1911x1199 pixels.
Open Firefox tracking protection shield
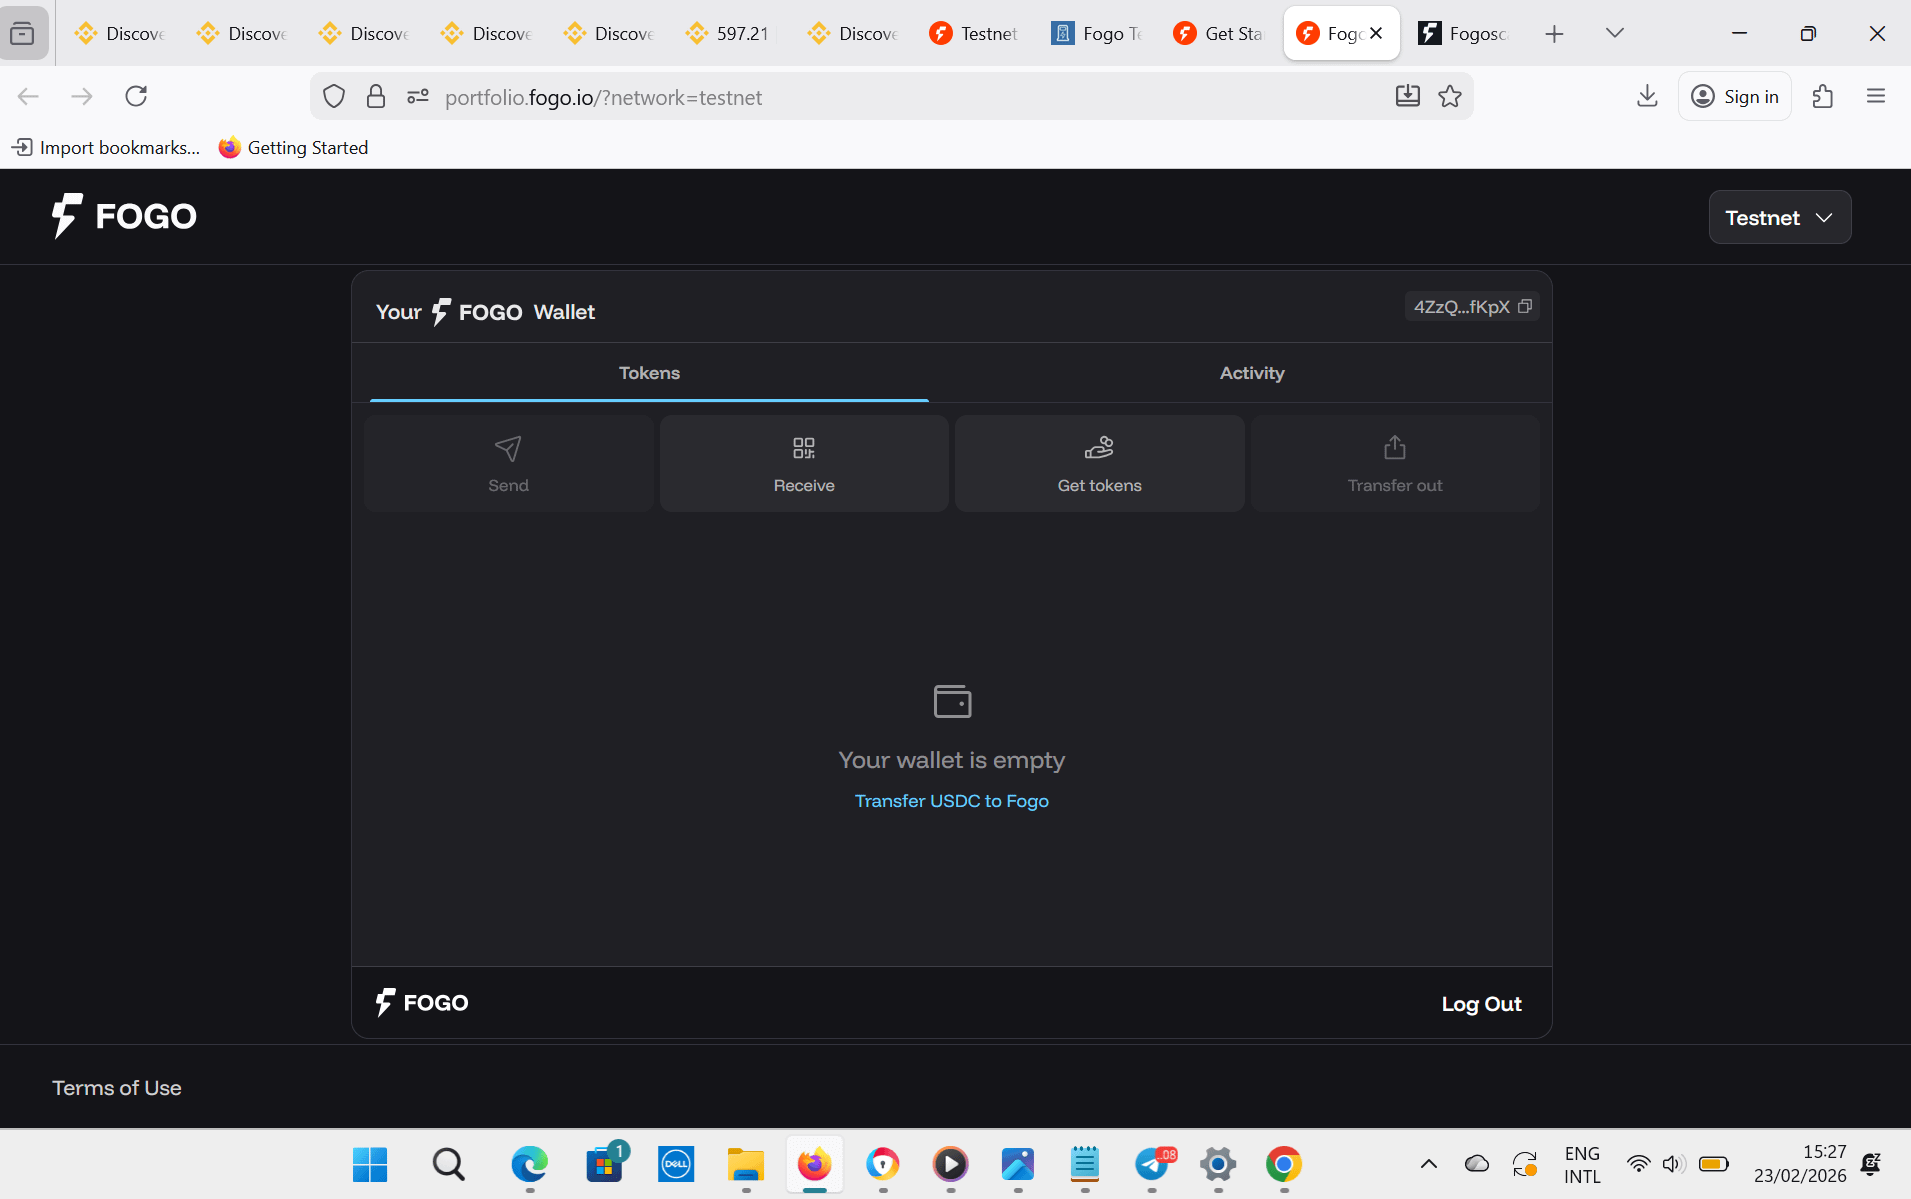click(334, 96)
